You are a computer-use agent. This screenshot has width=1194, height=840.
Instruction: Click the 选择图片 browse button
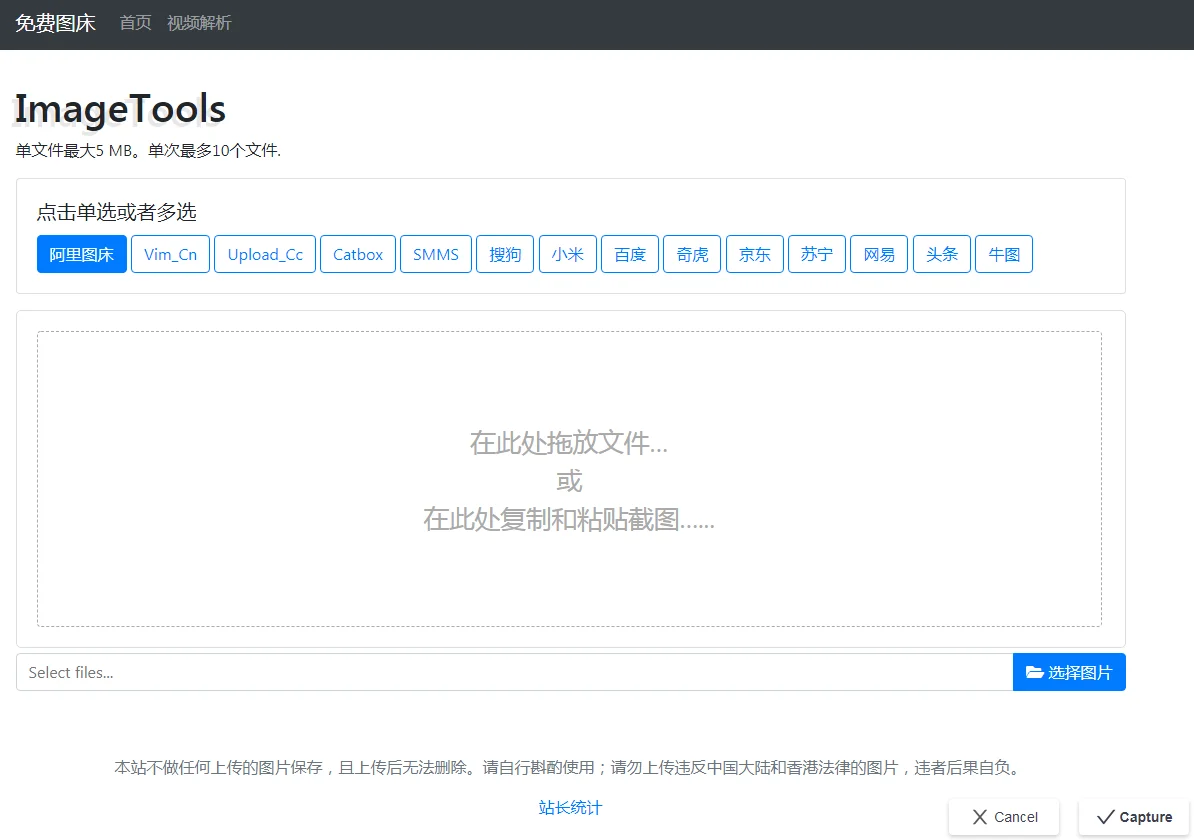(1069, 672)
